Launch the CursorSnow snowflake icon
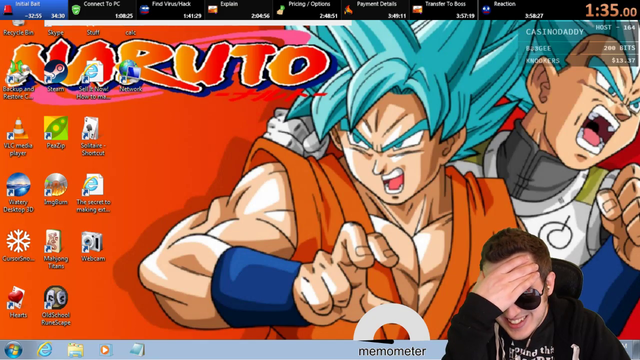The width and height of the screenshot is (640, 360). pos(18,246)
